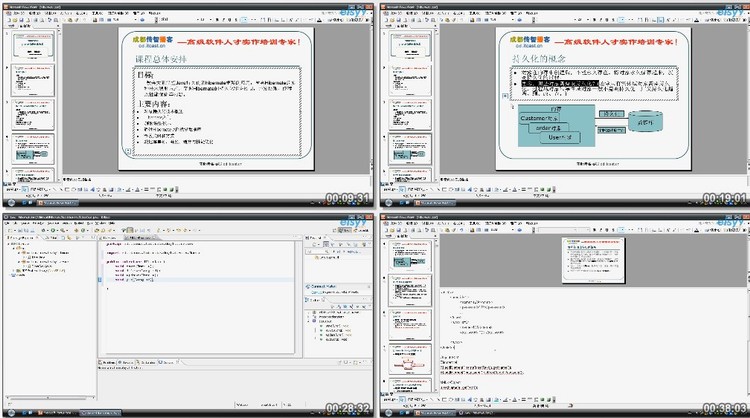Select Line tool in 00:09:31 drawing toolbar
Image resolution: width=750 pixels, height=418 pixels.
point(55,189)
